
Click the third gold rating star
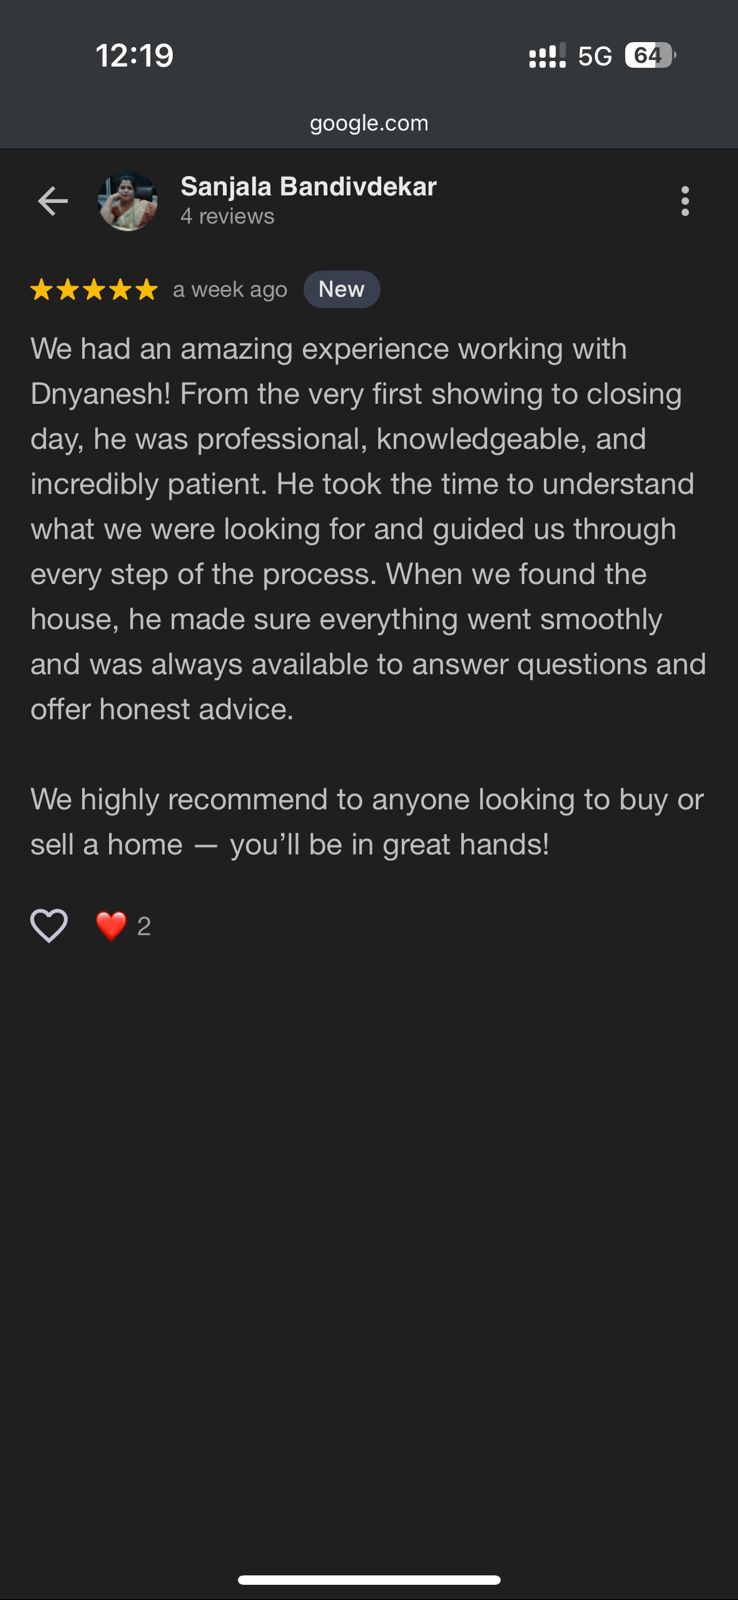pos(94,290)
